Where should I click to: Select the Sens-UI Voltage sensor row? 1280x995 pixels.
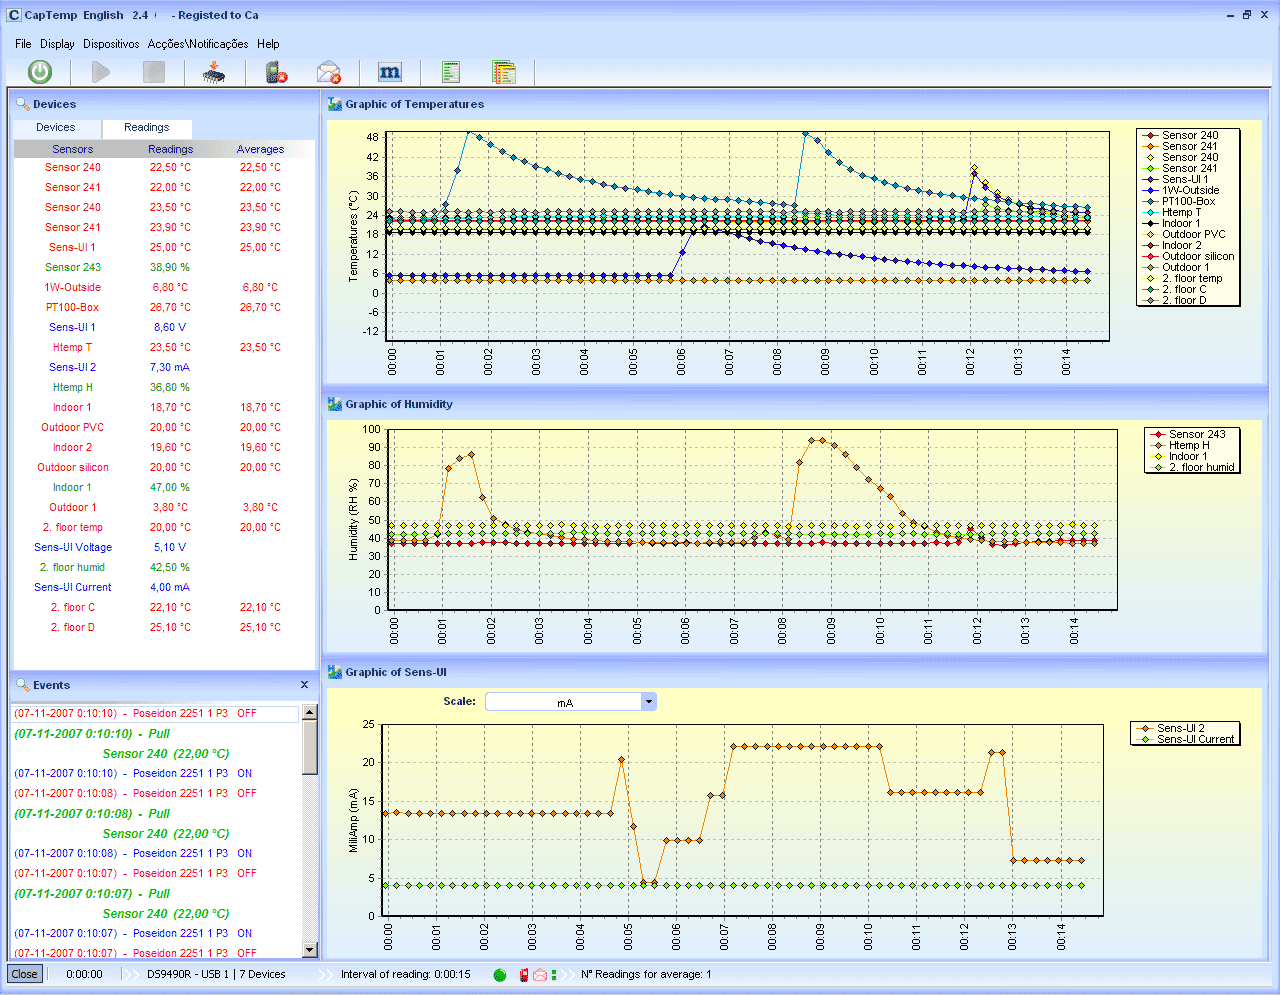coord(164,547)
